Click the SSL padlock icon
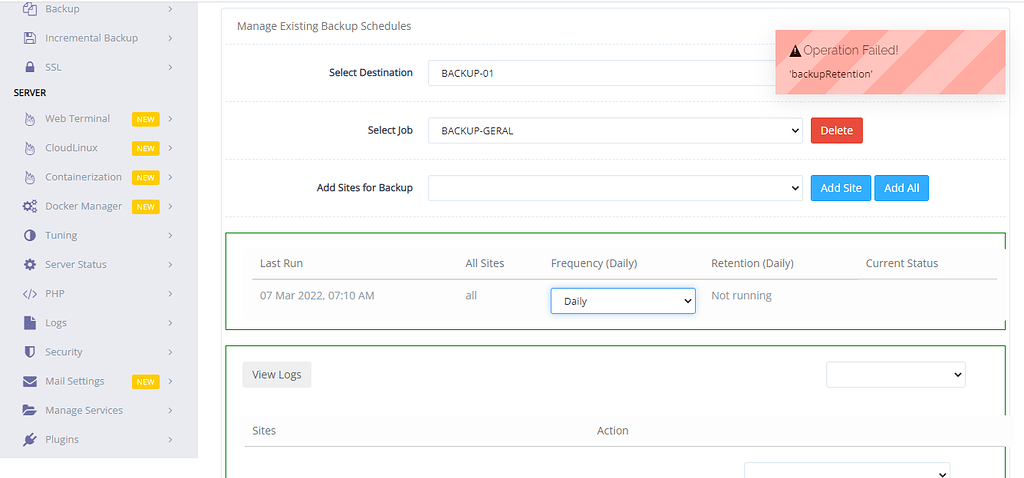This screenshot has width=1024, height=478. click(x=29, y=67)
